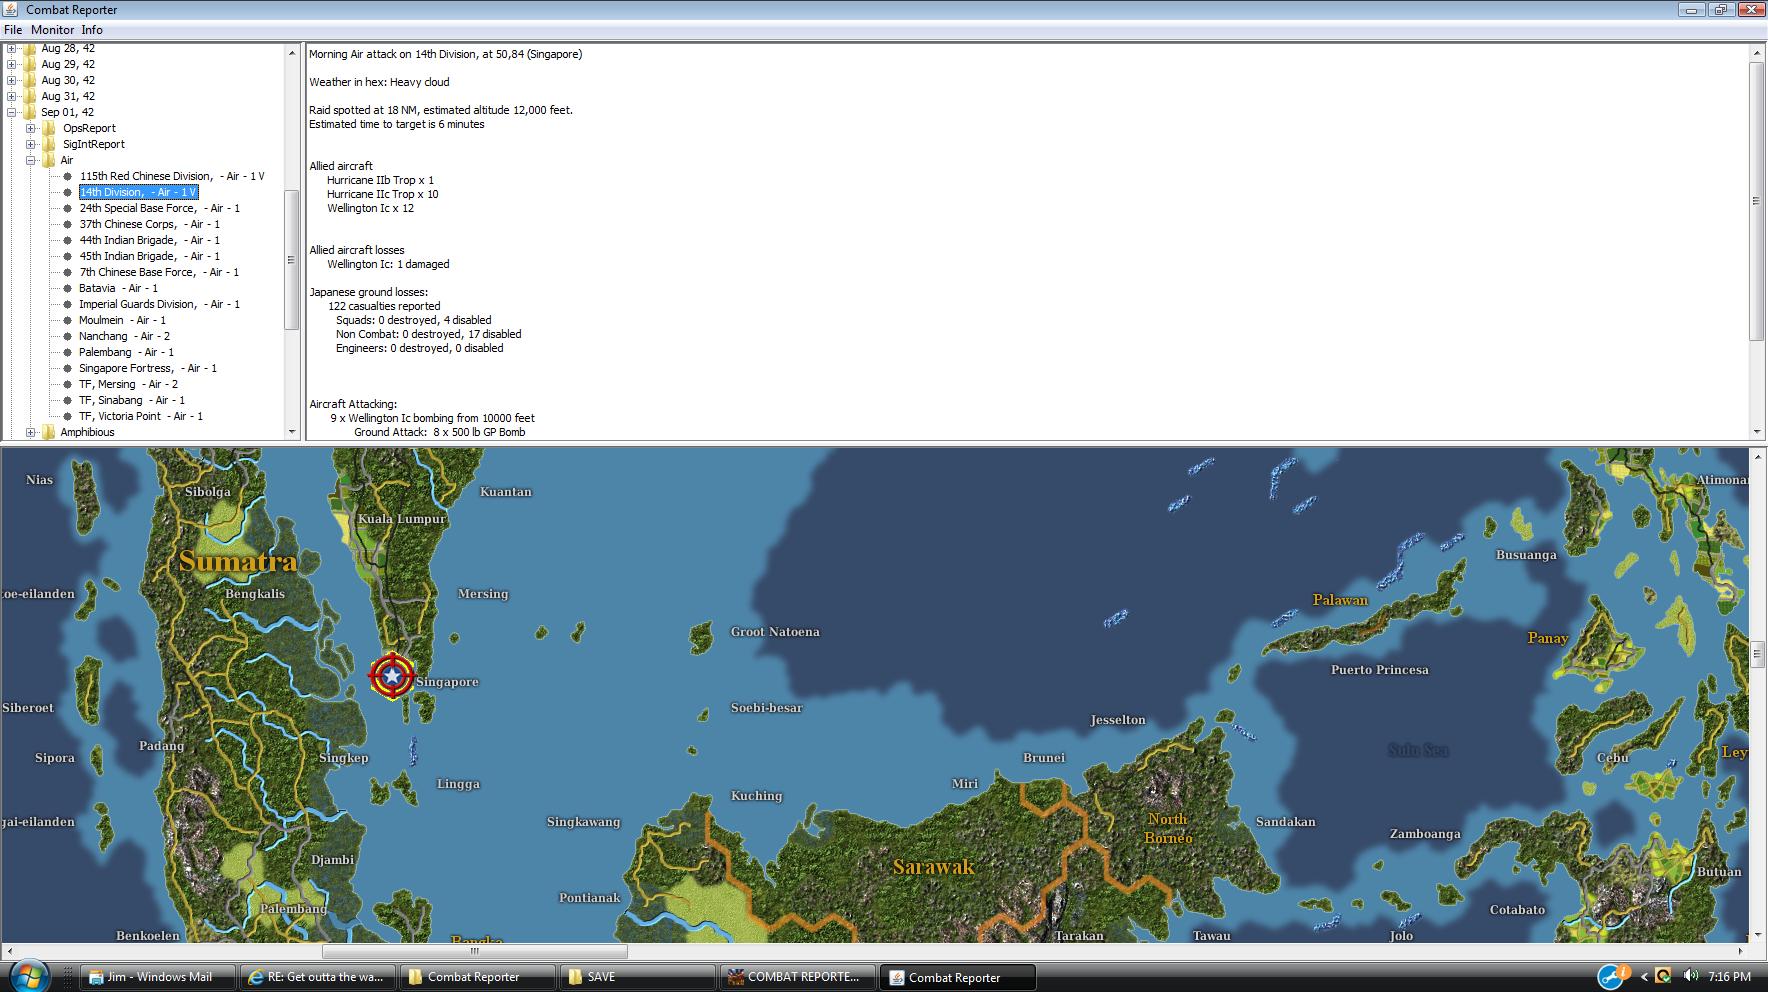Click the map horizontal scrollbar thumb
This screenshot has width=1768, height=992.
pos(475,951)
